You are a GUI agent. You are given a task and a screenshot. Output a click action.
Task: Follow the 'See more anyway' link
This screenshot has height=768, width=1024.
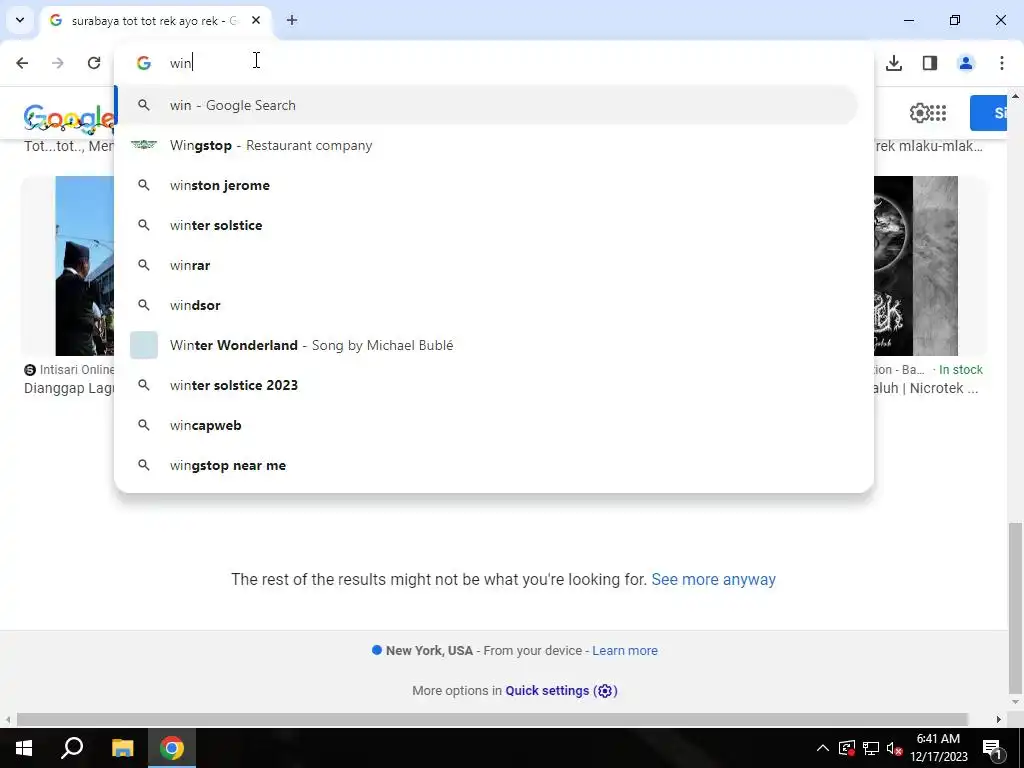[713, 579]
